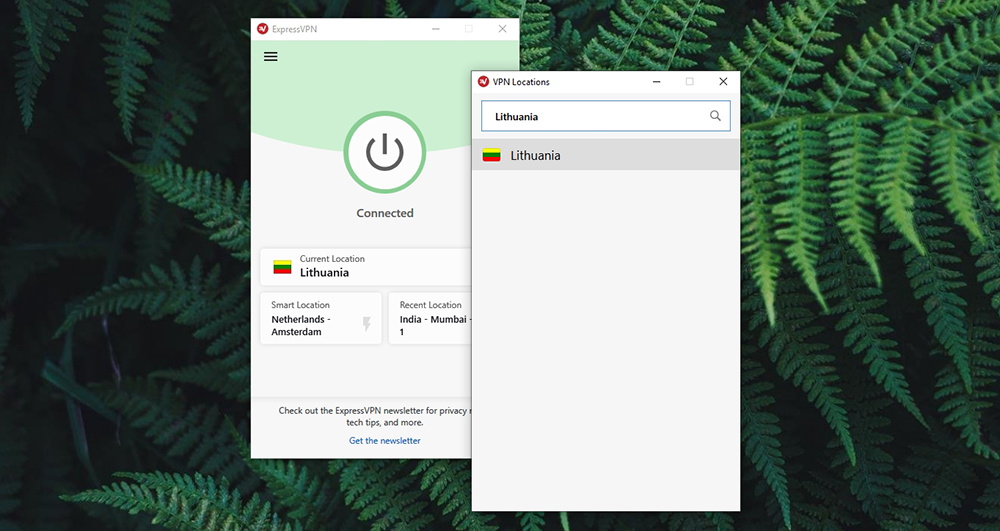Open the ExpressVPN hamburger menu

click(270, 57)
